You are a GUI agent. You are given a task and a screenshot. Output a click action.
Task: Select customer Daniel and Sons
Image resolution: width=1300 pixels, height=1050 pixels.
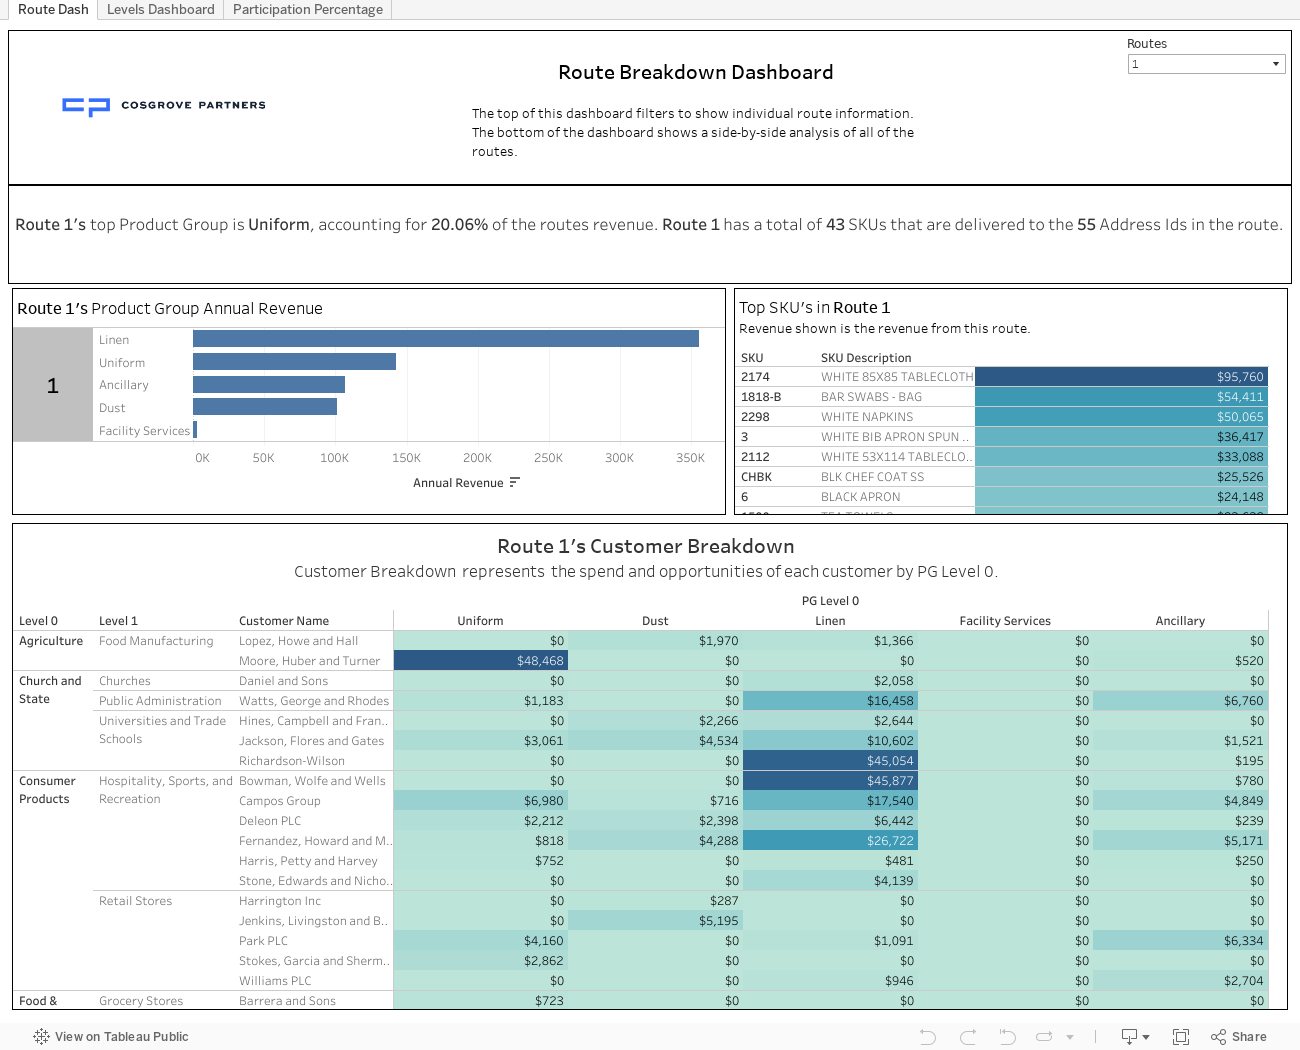283,681
